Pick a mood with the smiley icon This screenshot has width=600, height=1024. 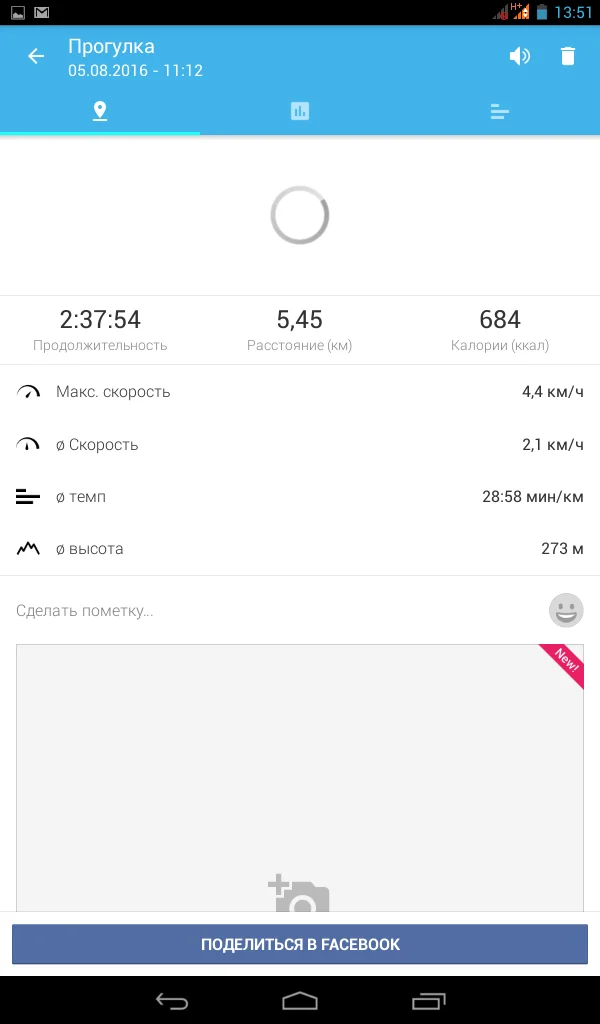566,610
